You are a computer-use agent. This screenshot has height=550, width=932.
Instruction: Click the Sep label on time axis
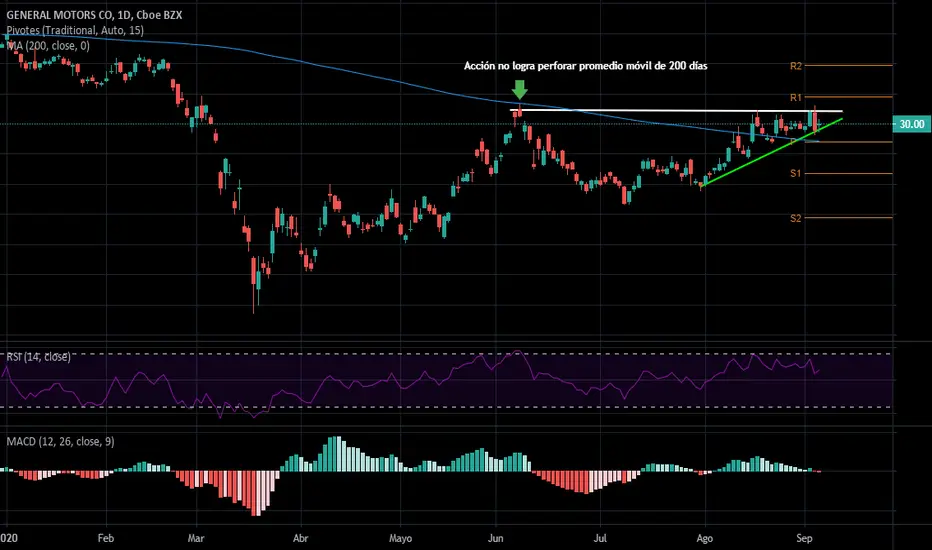coord(804,538)
